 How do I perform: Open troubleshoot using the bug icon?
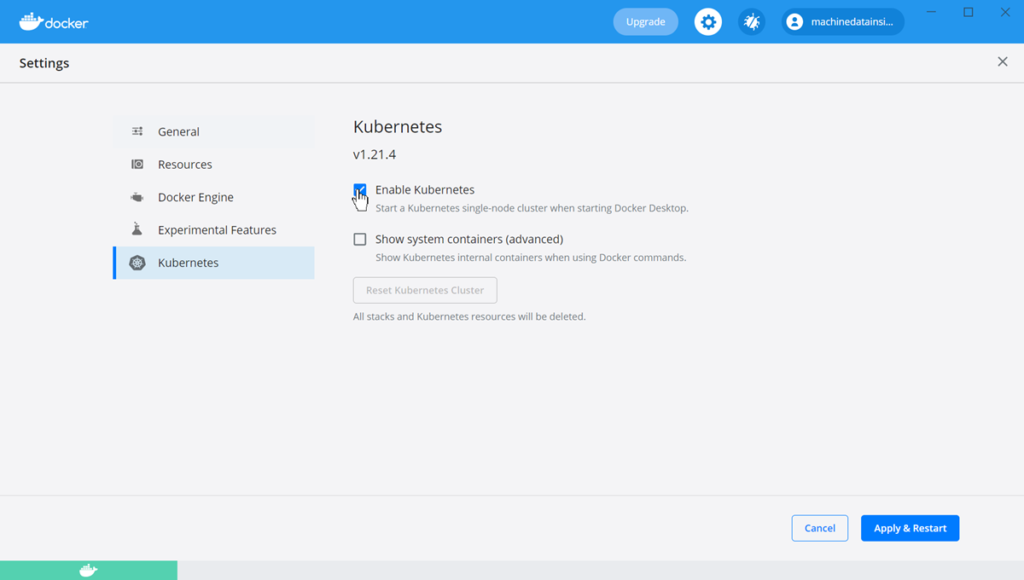(x=751, y=22)
